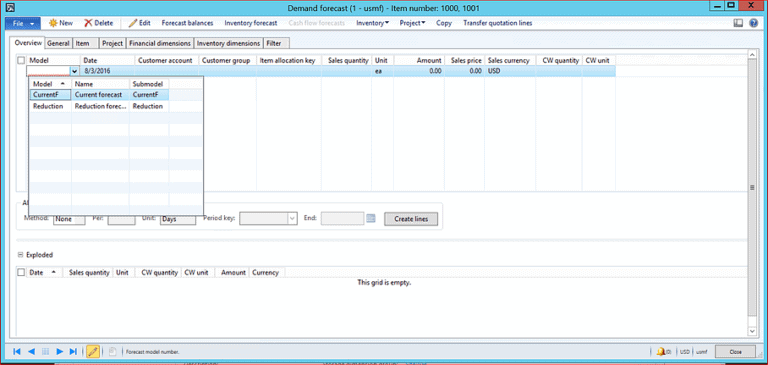Click the Submodel column header in lookup
The image size is (768, 365).
149,84
